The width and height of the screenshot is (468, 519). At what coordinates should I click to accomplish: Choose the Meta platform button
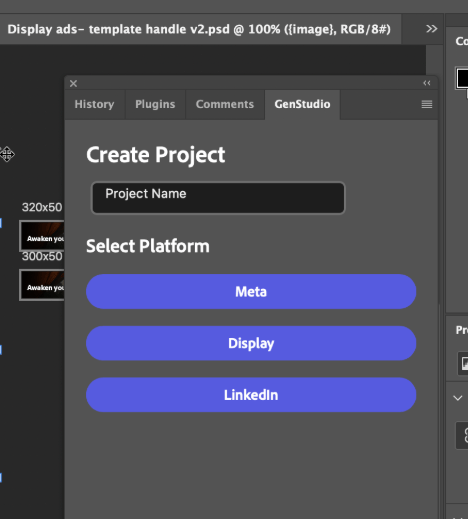251,292
